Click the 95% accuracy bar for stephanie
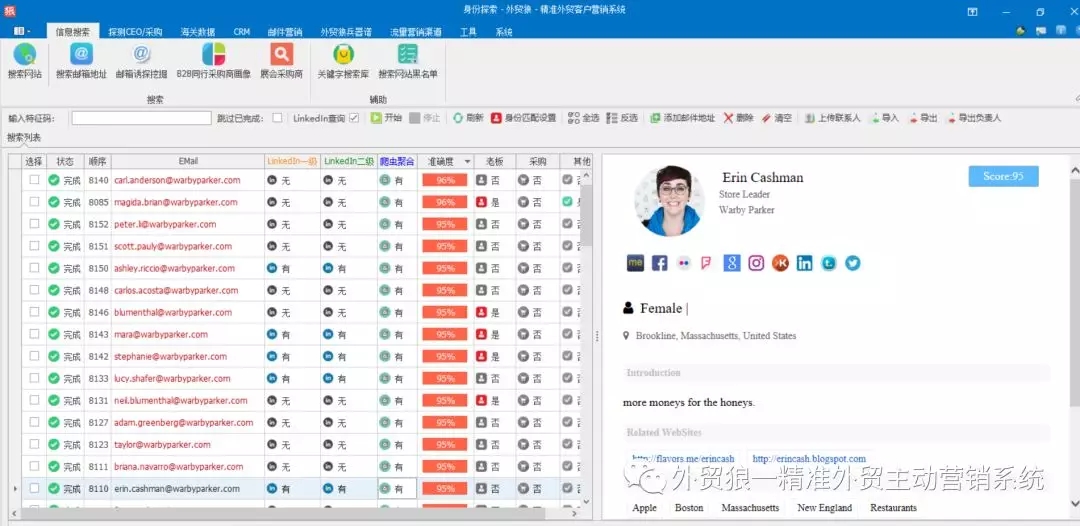The height and width of the screenshot is (526, 1080). pyautogui.click(x=446, y=357)
